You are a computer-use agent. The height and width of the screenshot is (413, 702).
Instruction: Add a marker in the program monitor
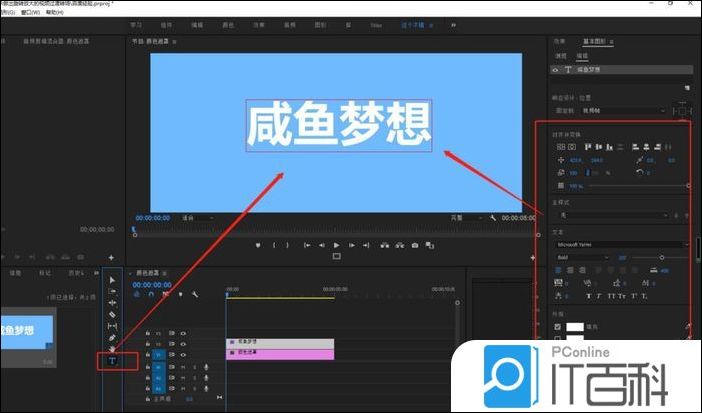[258, 245]
